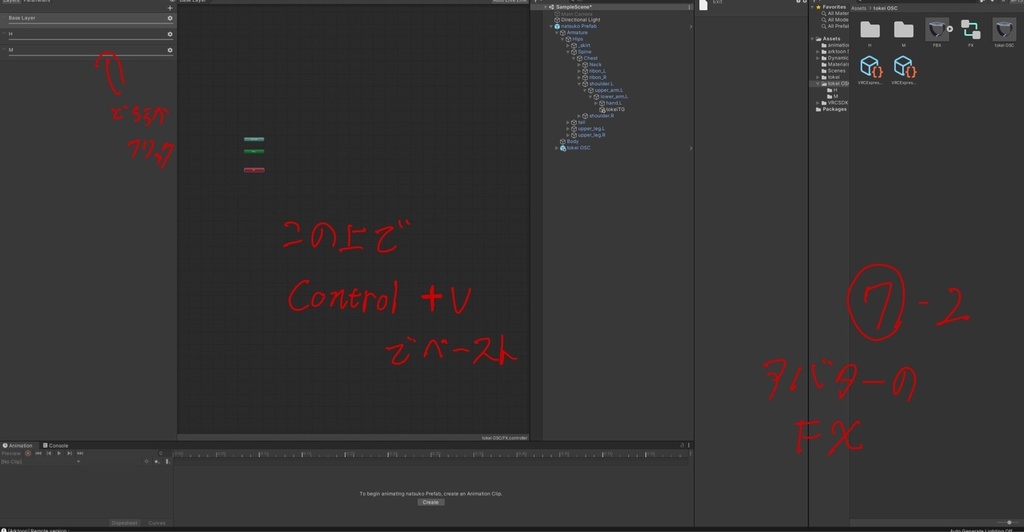Select Chest in Hierarchy
Screen dimensions: 1024x532
coord(590,58)
